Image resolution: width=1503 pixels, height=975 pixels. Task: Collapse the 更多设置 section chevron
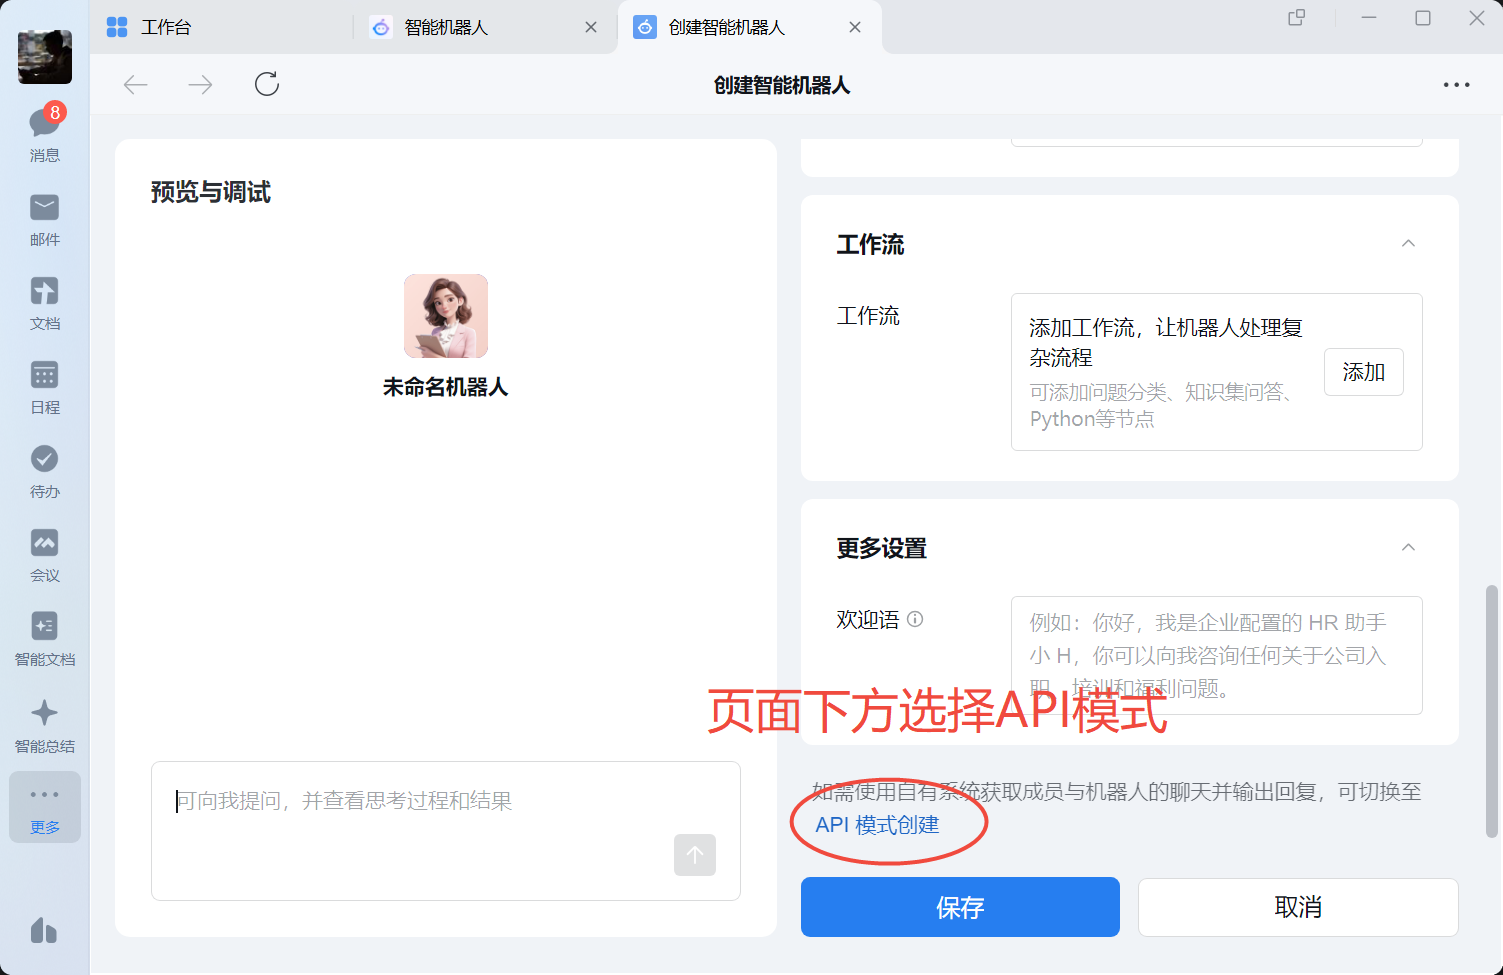click(1408, 548)
